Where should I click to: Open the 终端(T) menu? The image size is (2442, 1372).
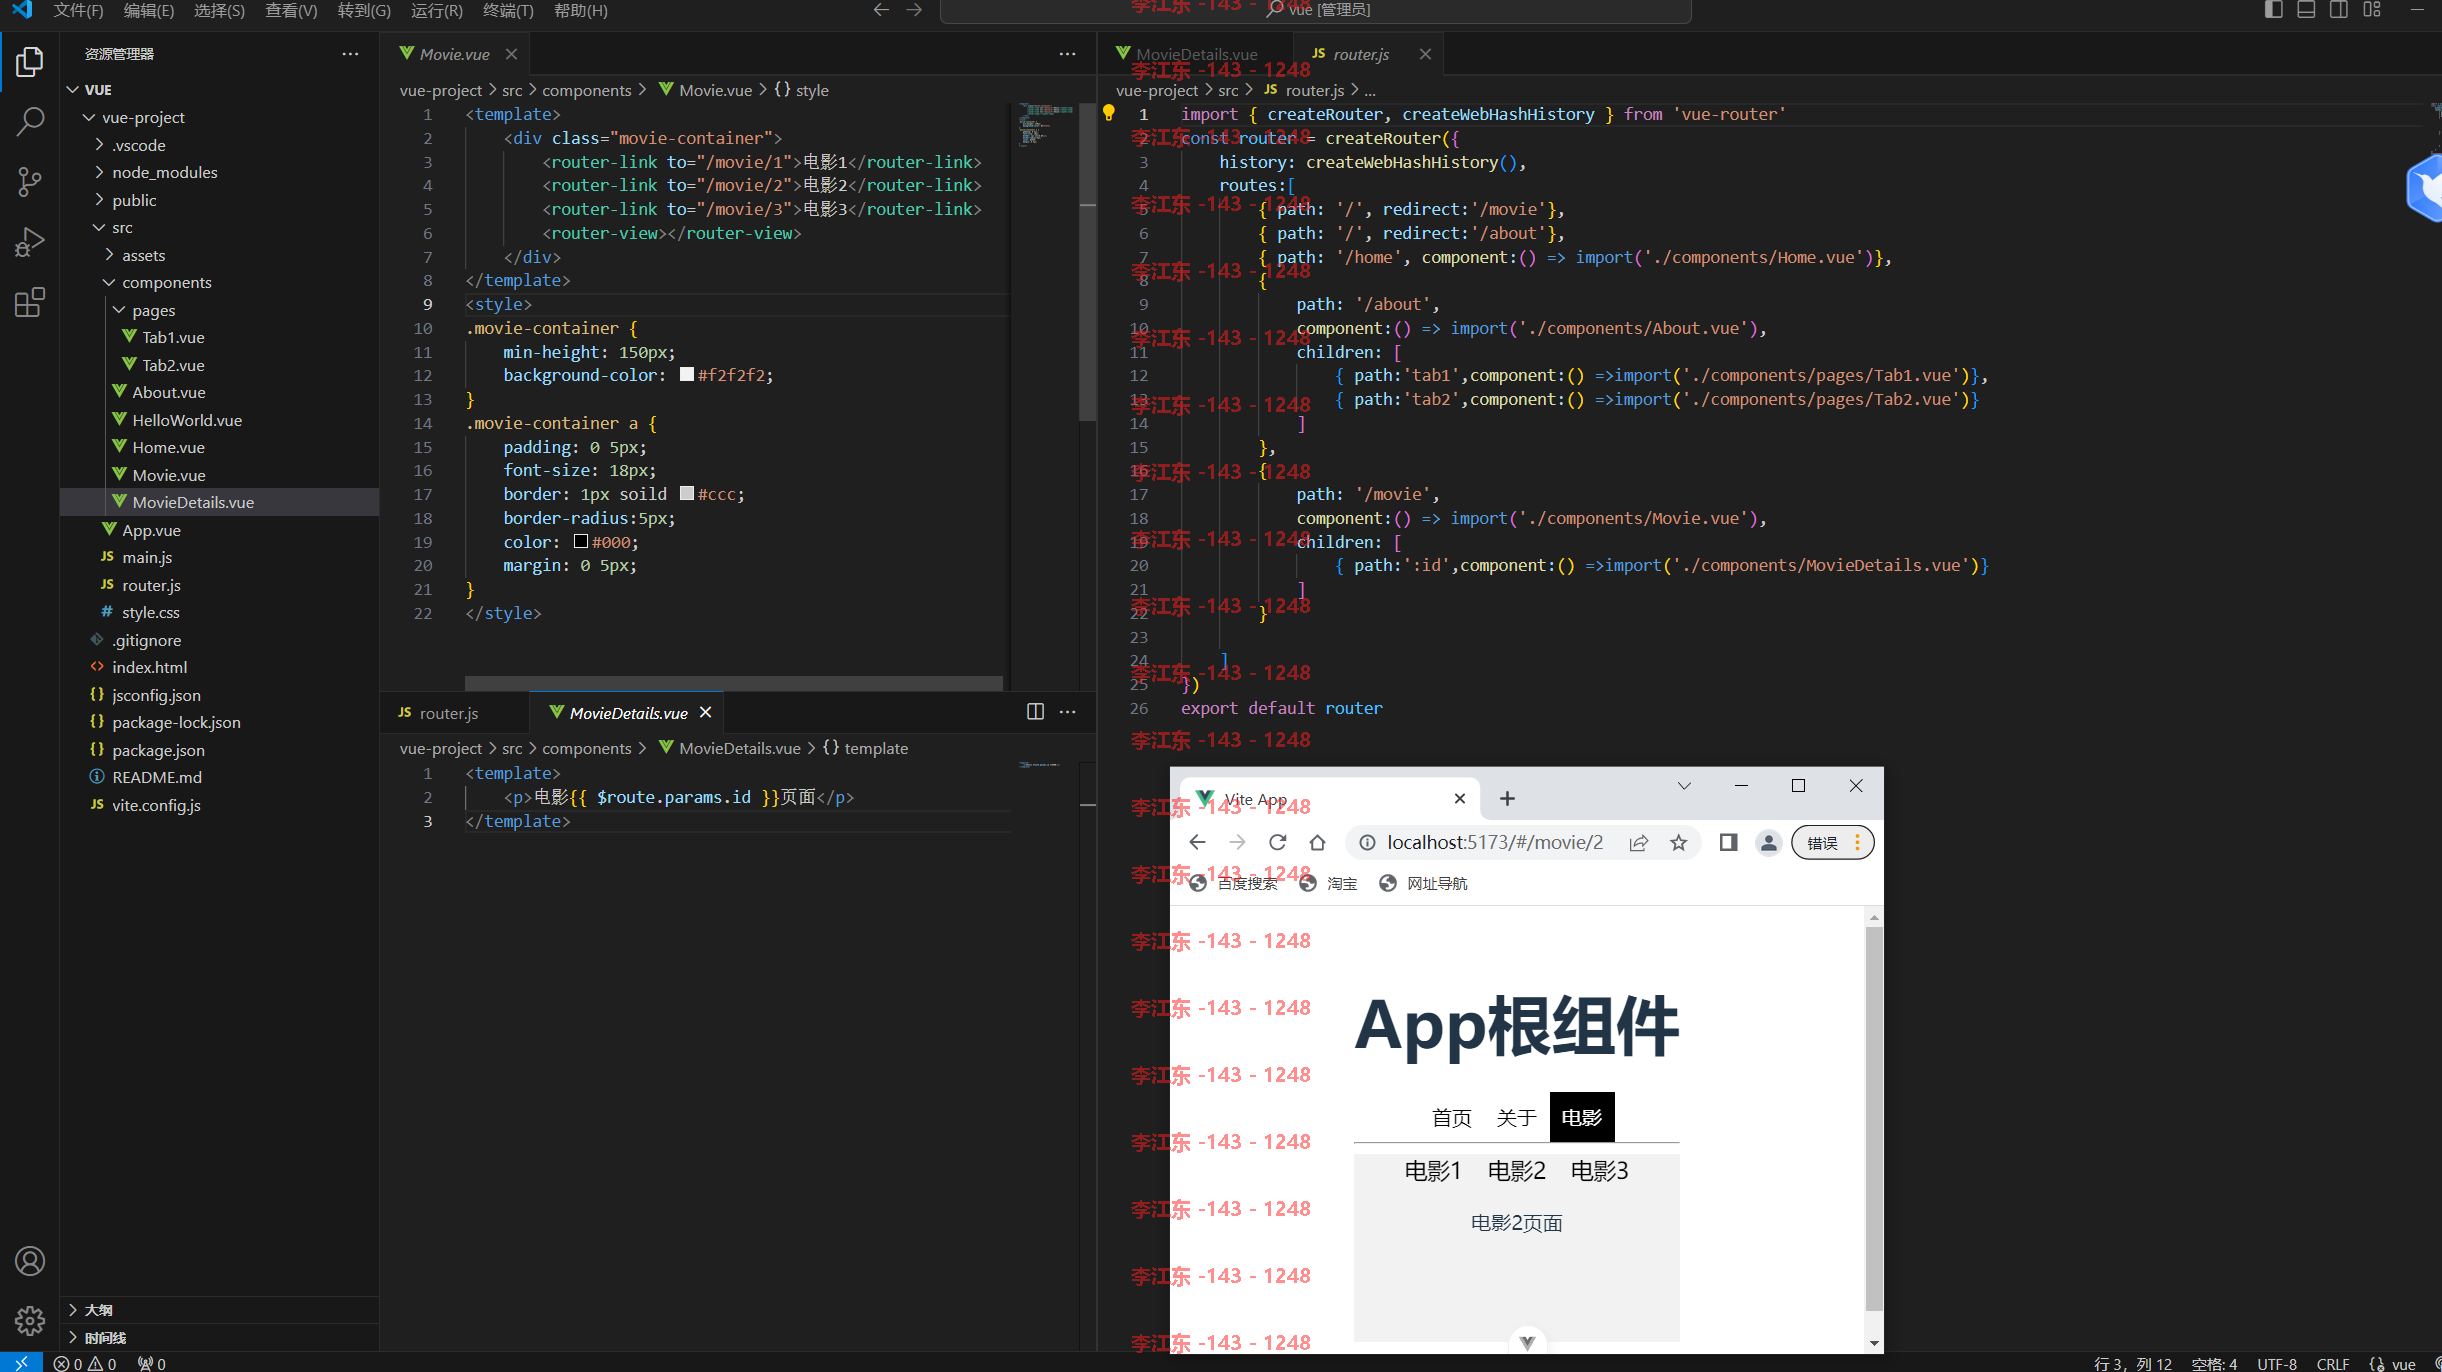[508, 10]
